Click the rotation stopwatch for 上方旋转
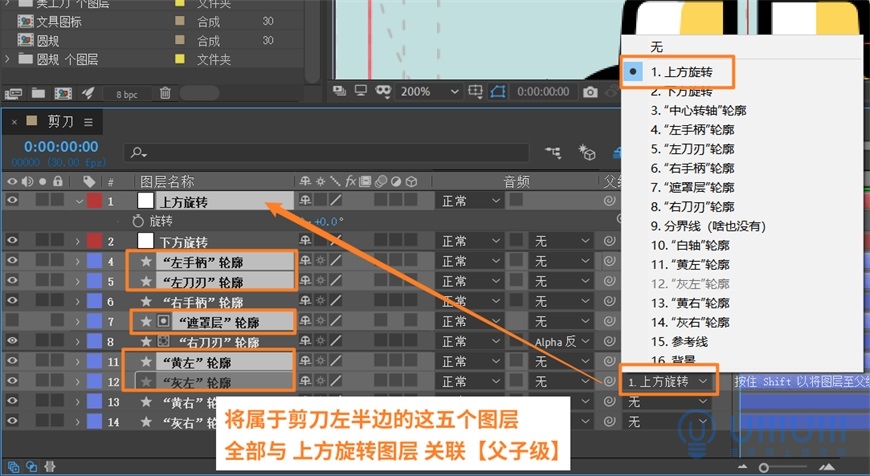Screen dimensions: 870x476 pyautogui.click(x=138, y=221)
